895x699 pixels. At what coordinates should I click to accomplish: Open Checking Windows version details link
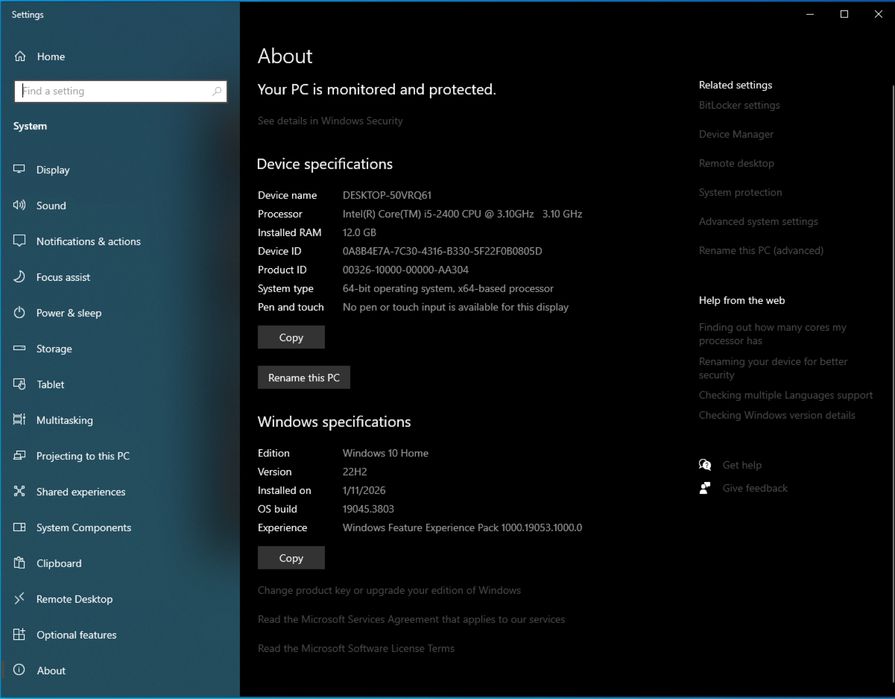pos(777,415)
